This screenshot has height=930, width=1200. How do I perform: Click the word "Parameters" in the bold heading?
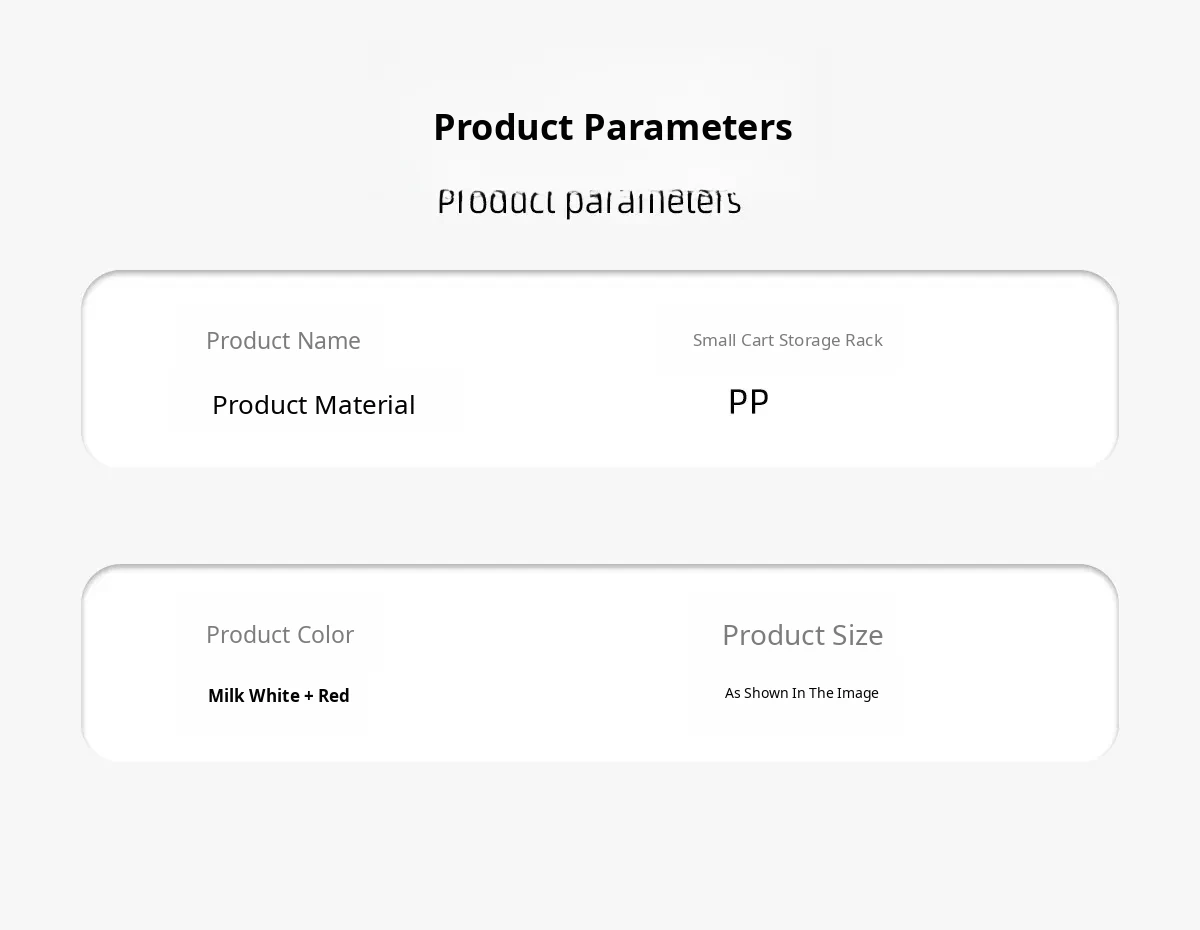[x=687, y=128]
